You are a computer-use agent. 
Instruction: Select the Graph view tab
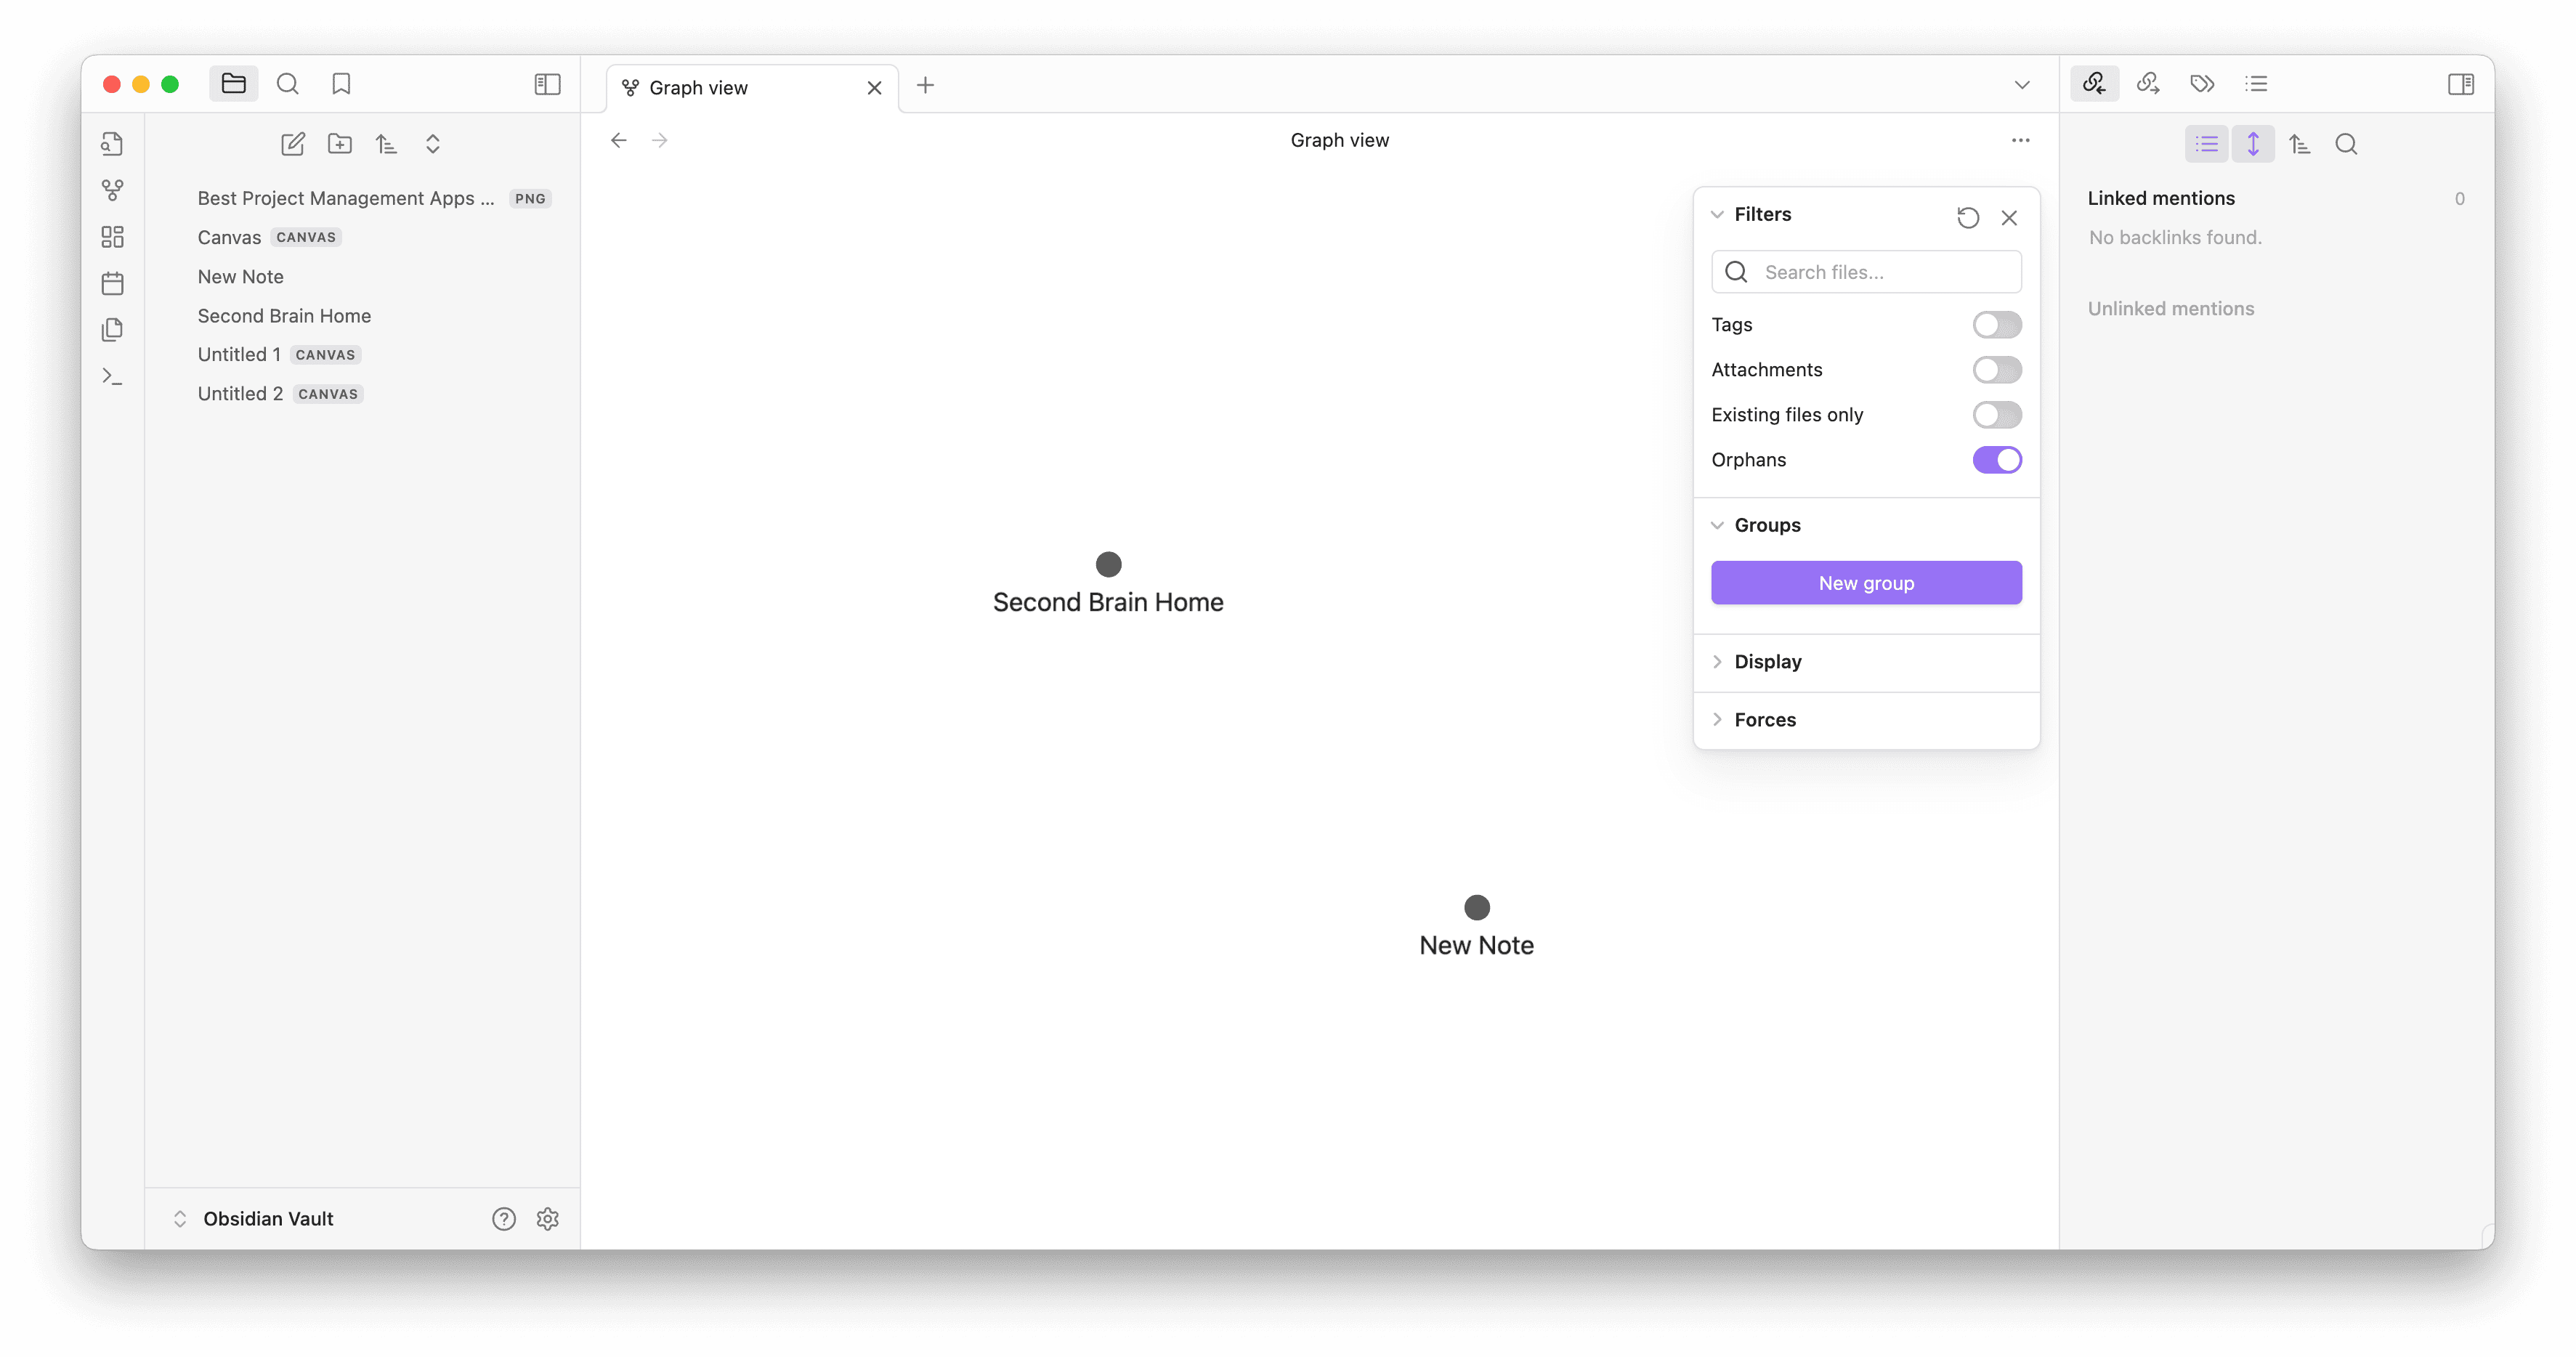coord(698,88)
